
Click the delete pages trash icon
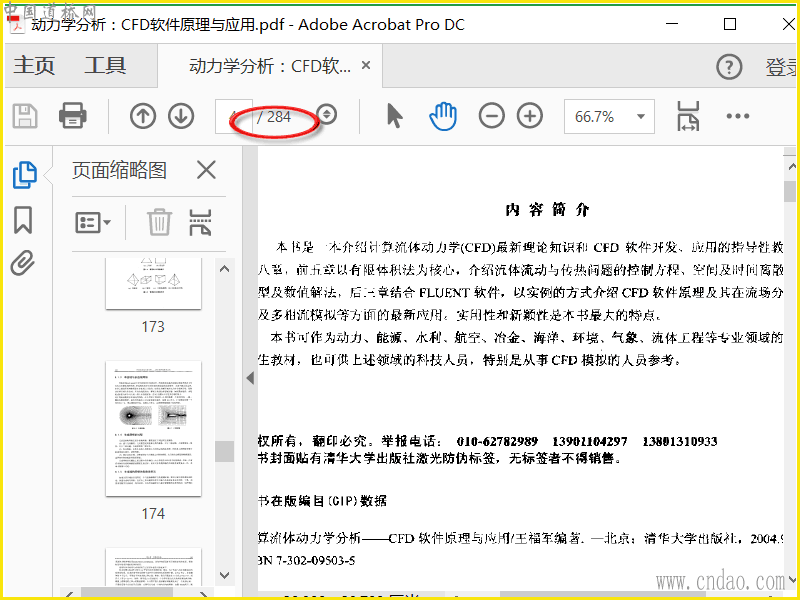(x=159, y=222)
